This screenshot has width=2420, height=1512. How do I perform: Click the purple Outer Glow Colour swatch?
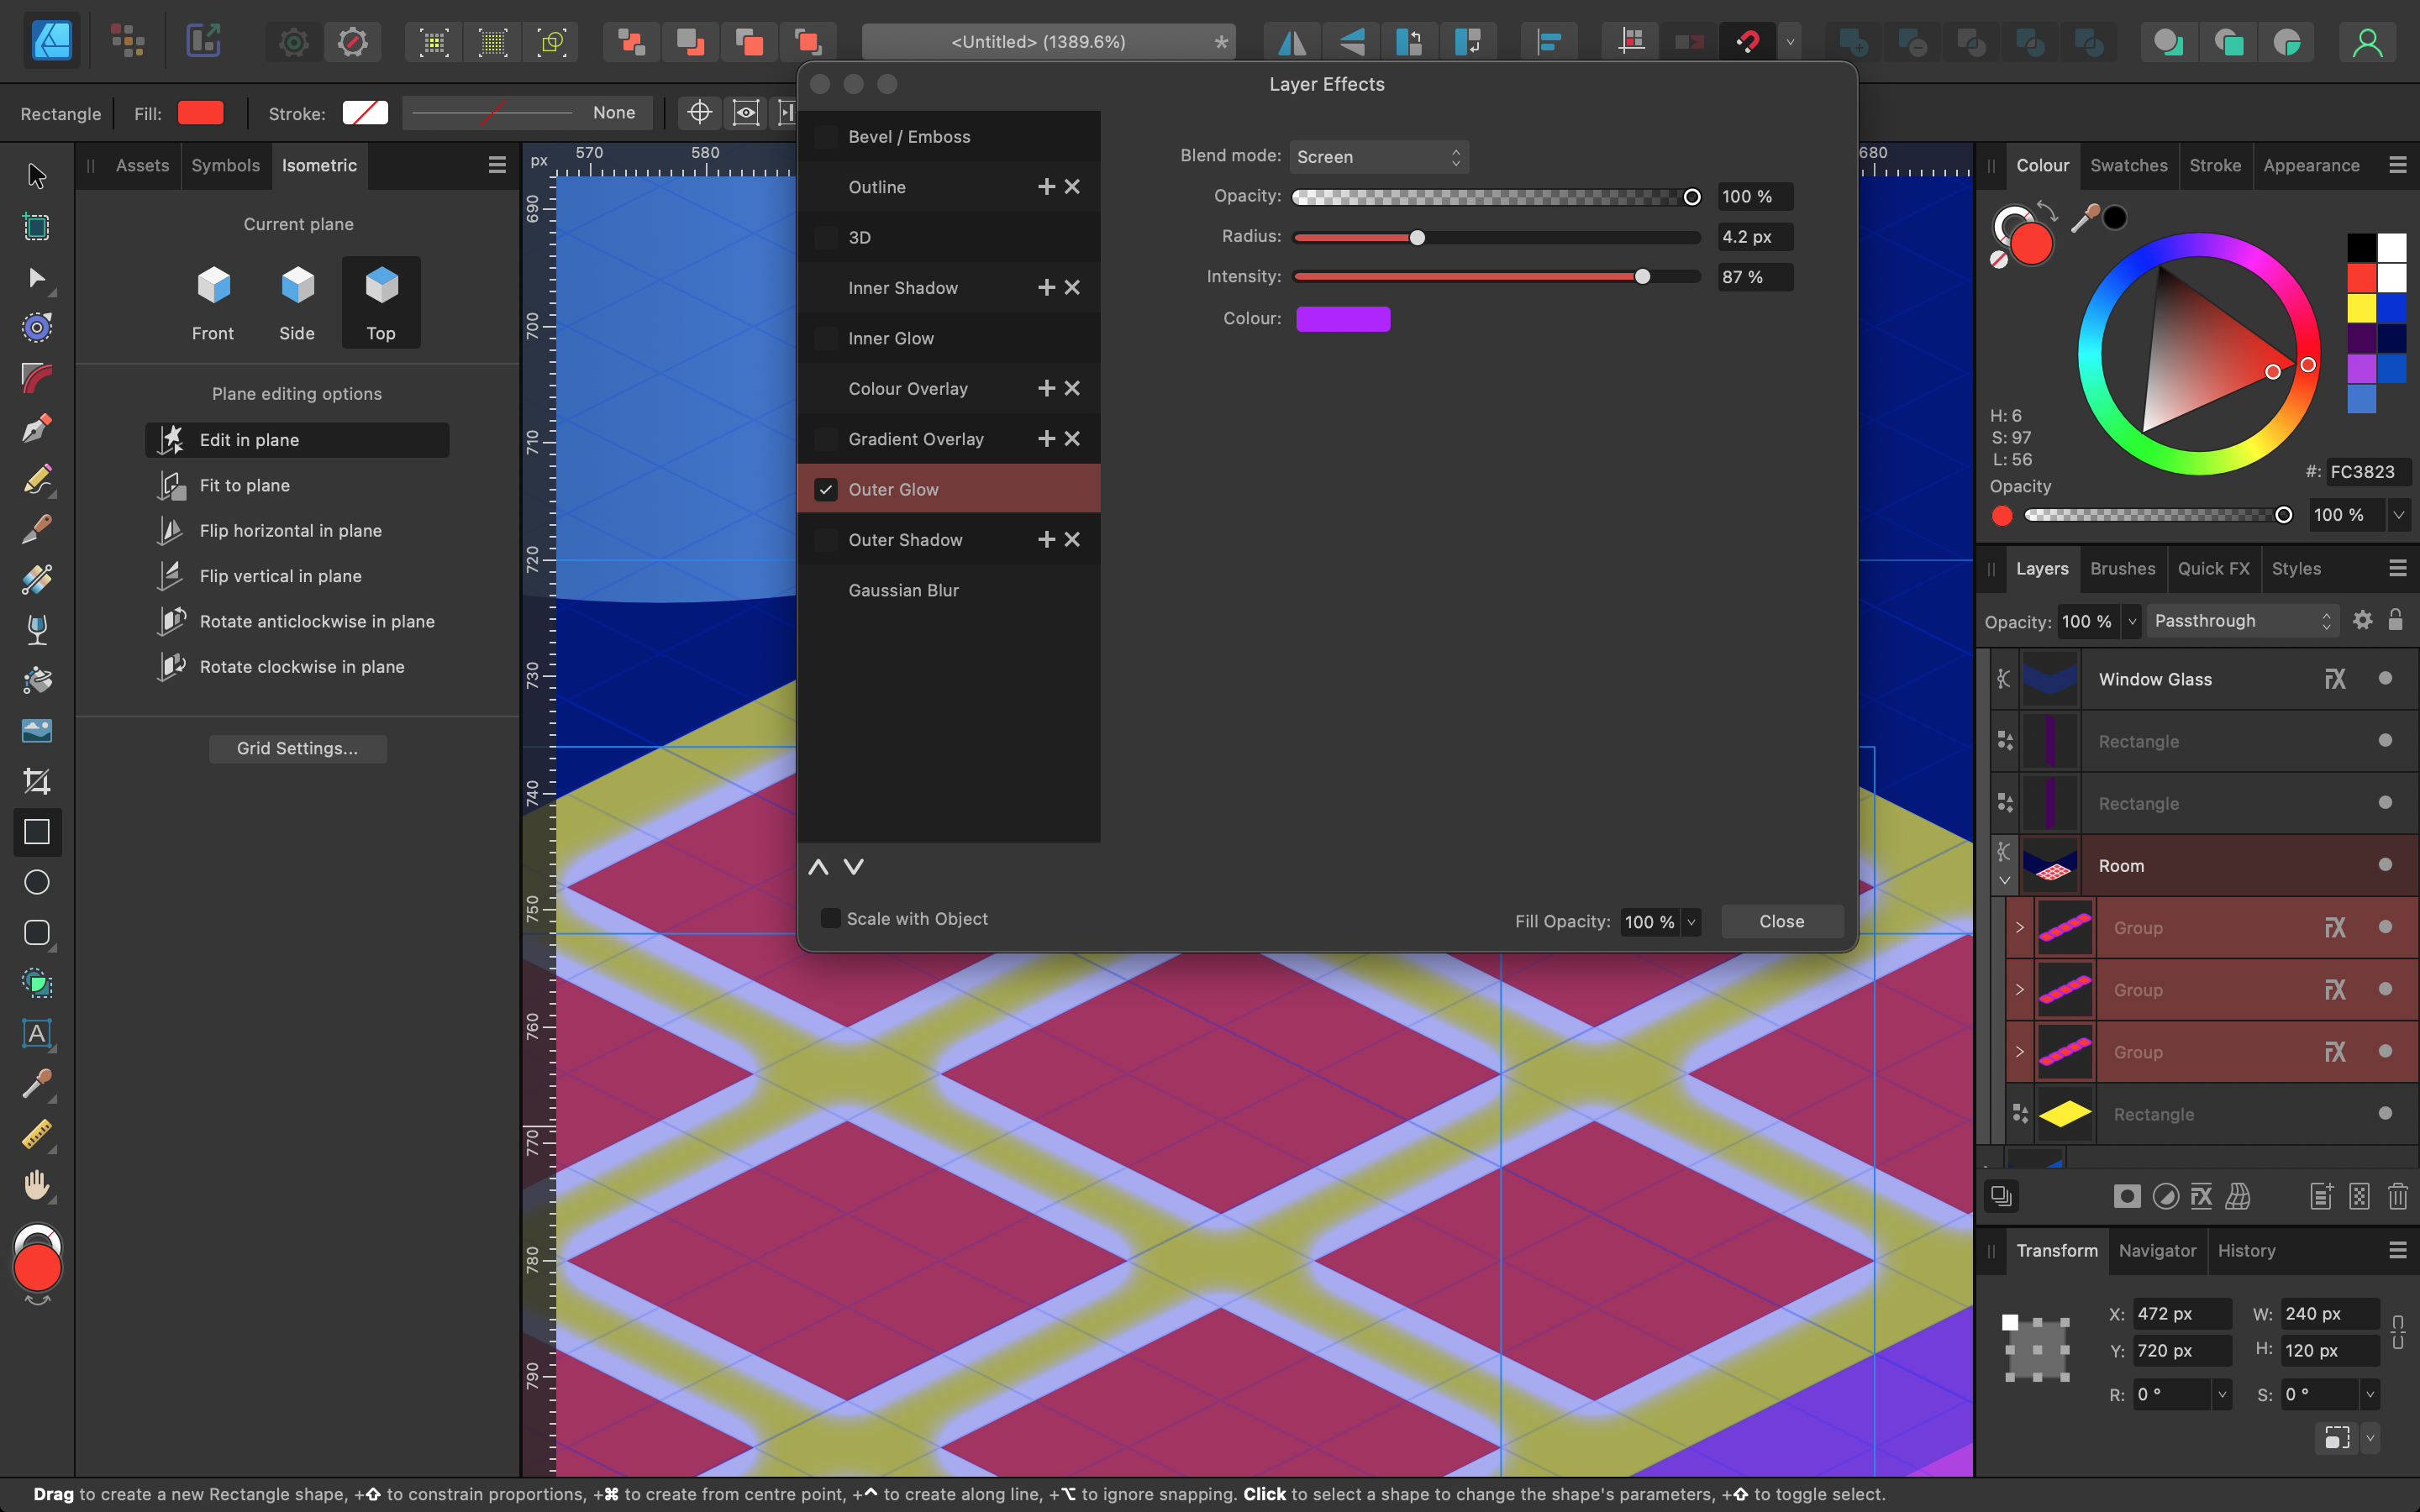tap(1342, 319)
